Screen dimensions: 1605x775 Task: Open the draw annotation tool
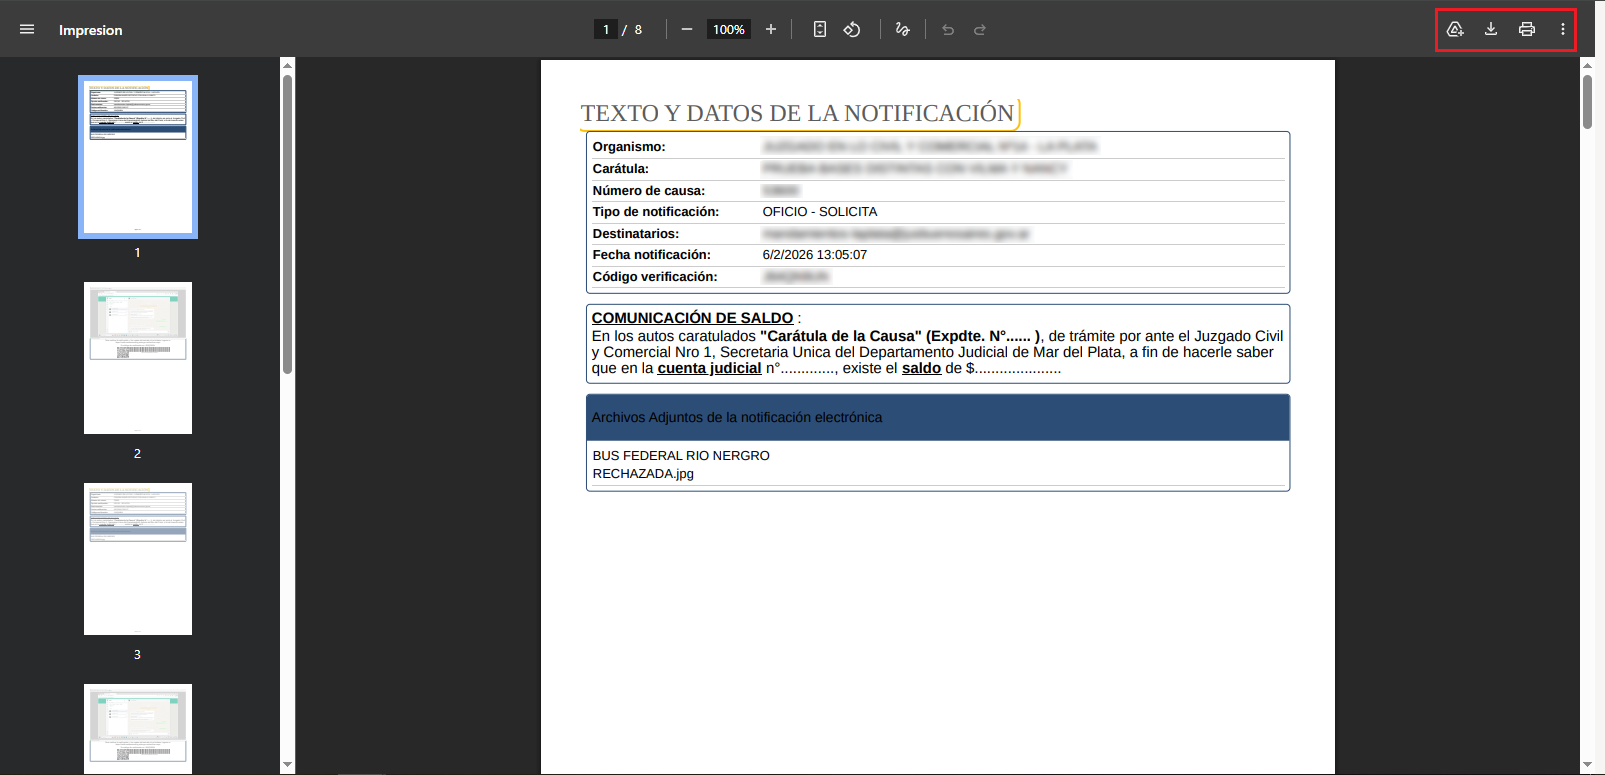902,30
